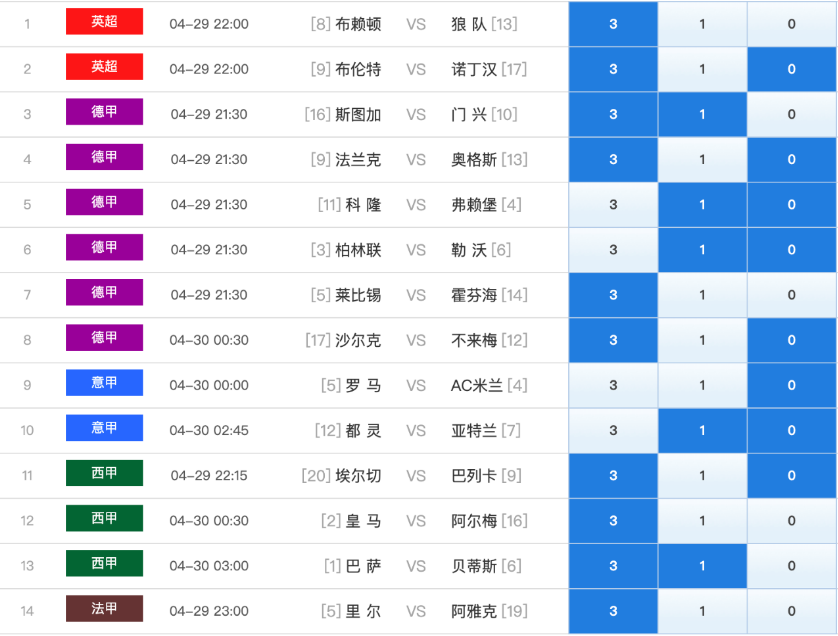
Task: Toggle result 1 for 柏林联 vs 勒沃
Action: (x=702, y=250)
